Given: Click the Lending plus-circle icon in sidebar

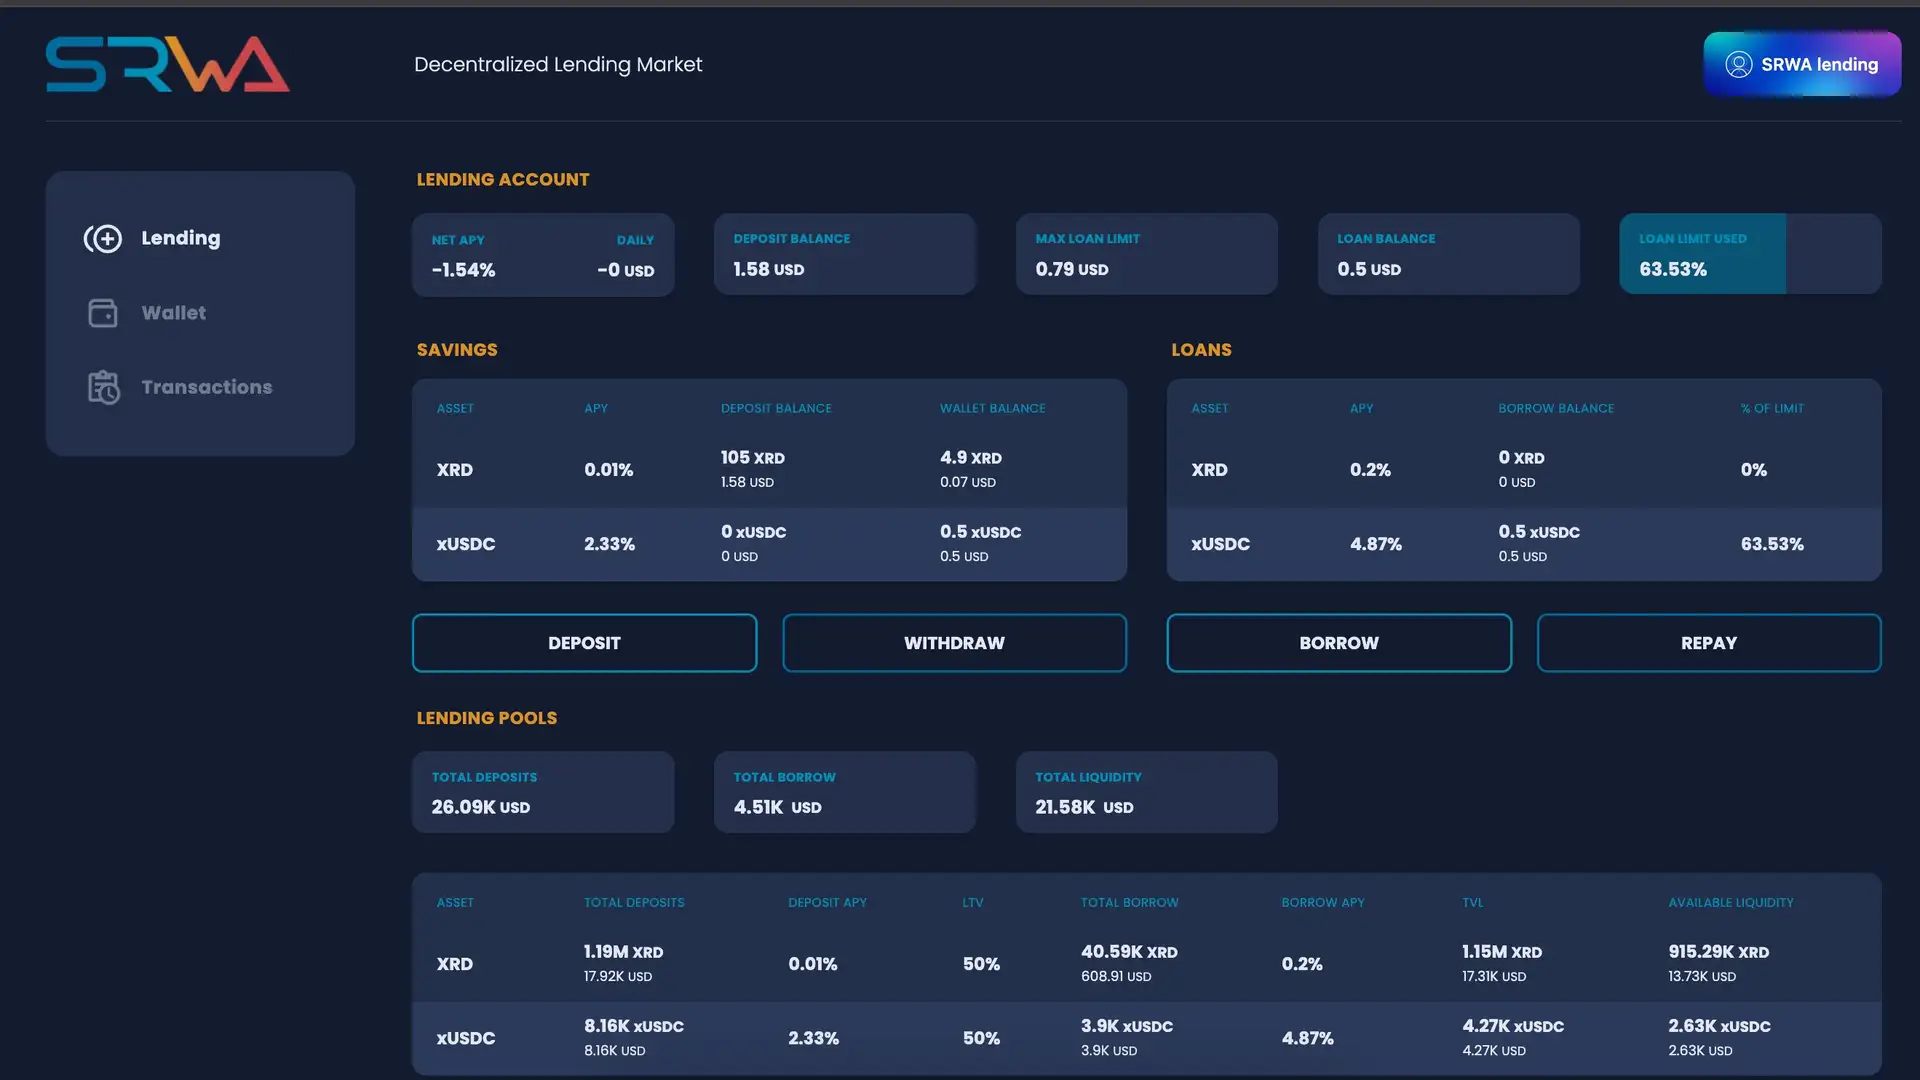Looking at the screenshot, I should pyautogui.click(x=103, y=238).
